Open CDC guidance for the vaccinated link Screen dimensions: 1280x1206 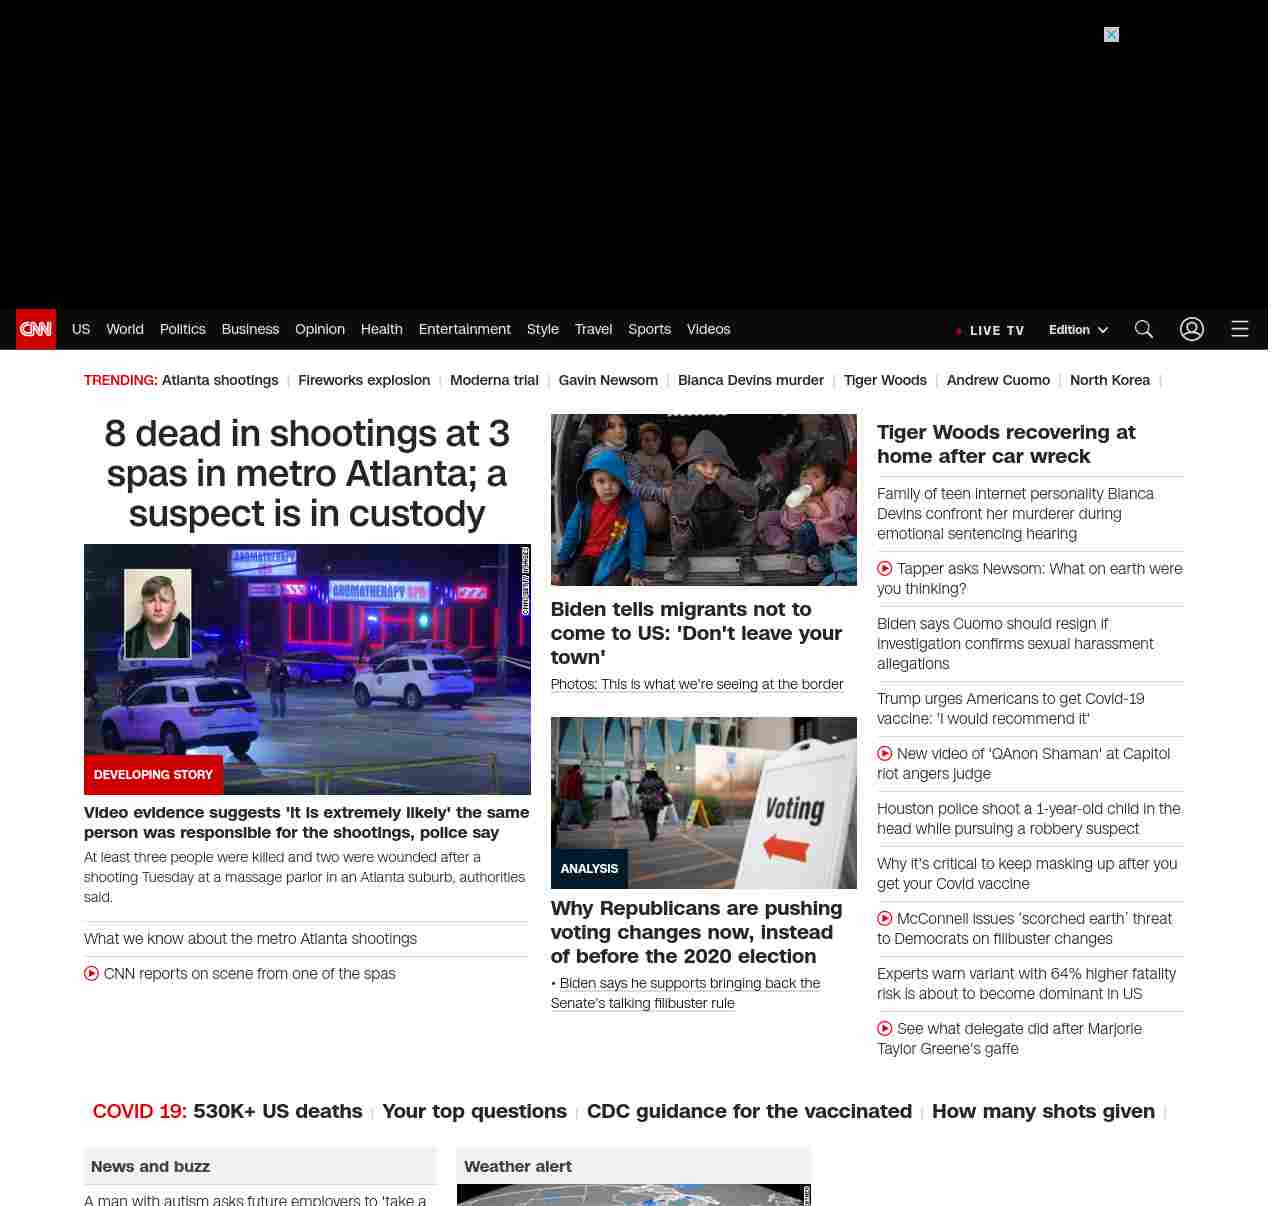749,1111
